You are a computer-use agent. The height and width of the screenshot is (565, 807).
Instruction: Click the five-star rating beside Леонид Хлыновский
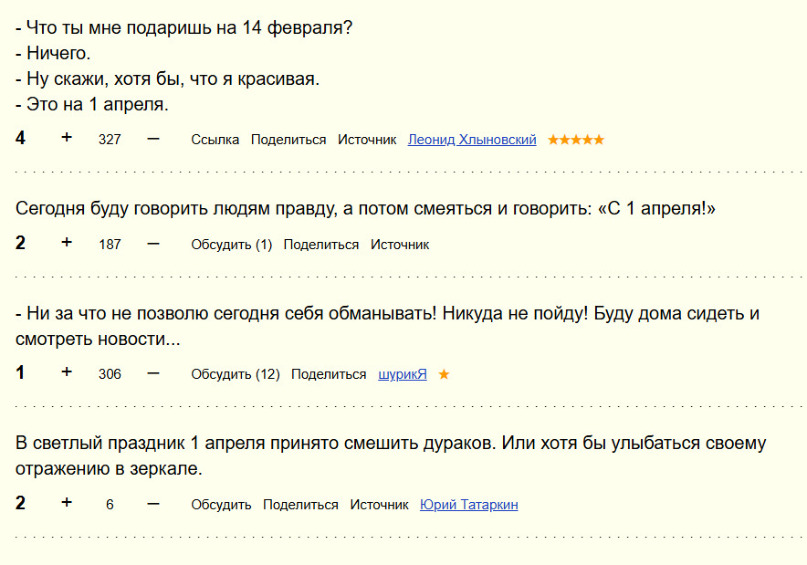point(576,140)
